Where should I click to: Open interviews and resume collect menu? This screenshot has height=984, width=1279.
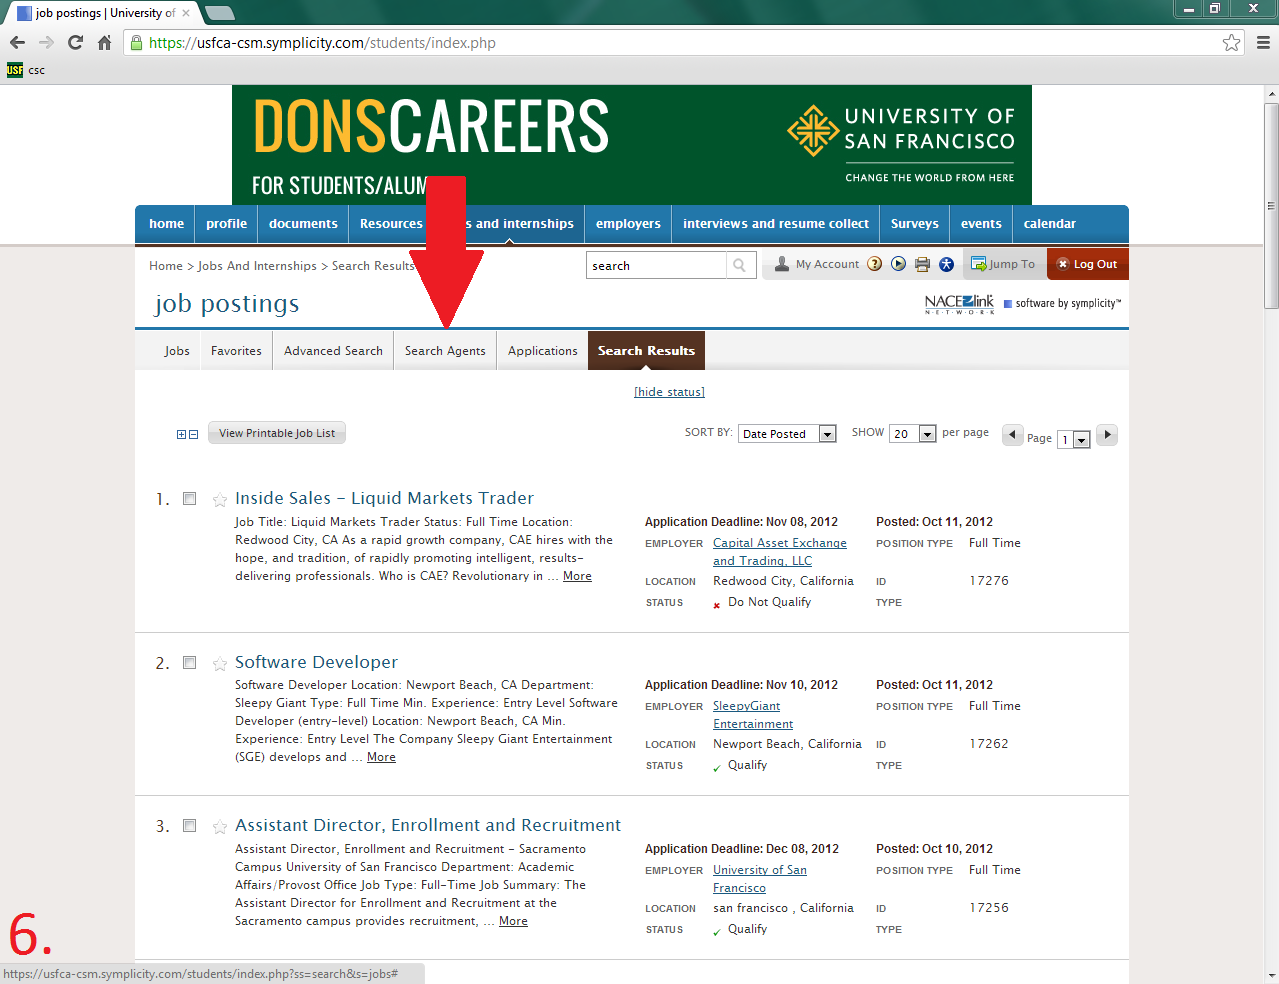(x=776, y=224)
